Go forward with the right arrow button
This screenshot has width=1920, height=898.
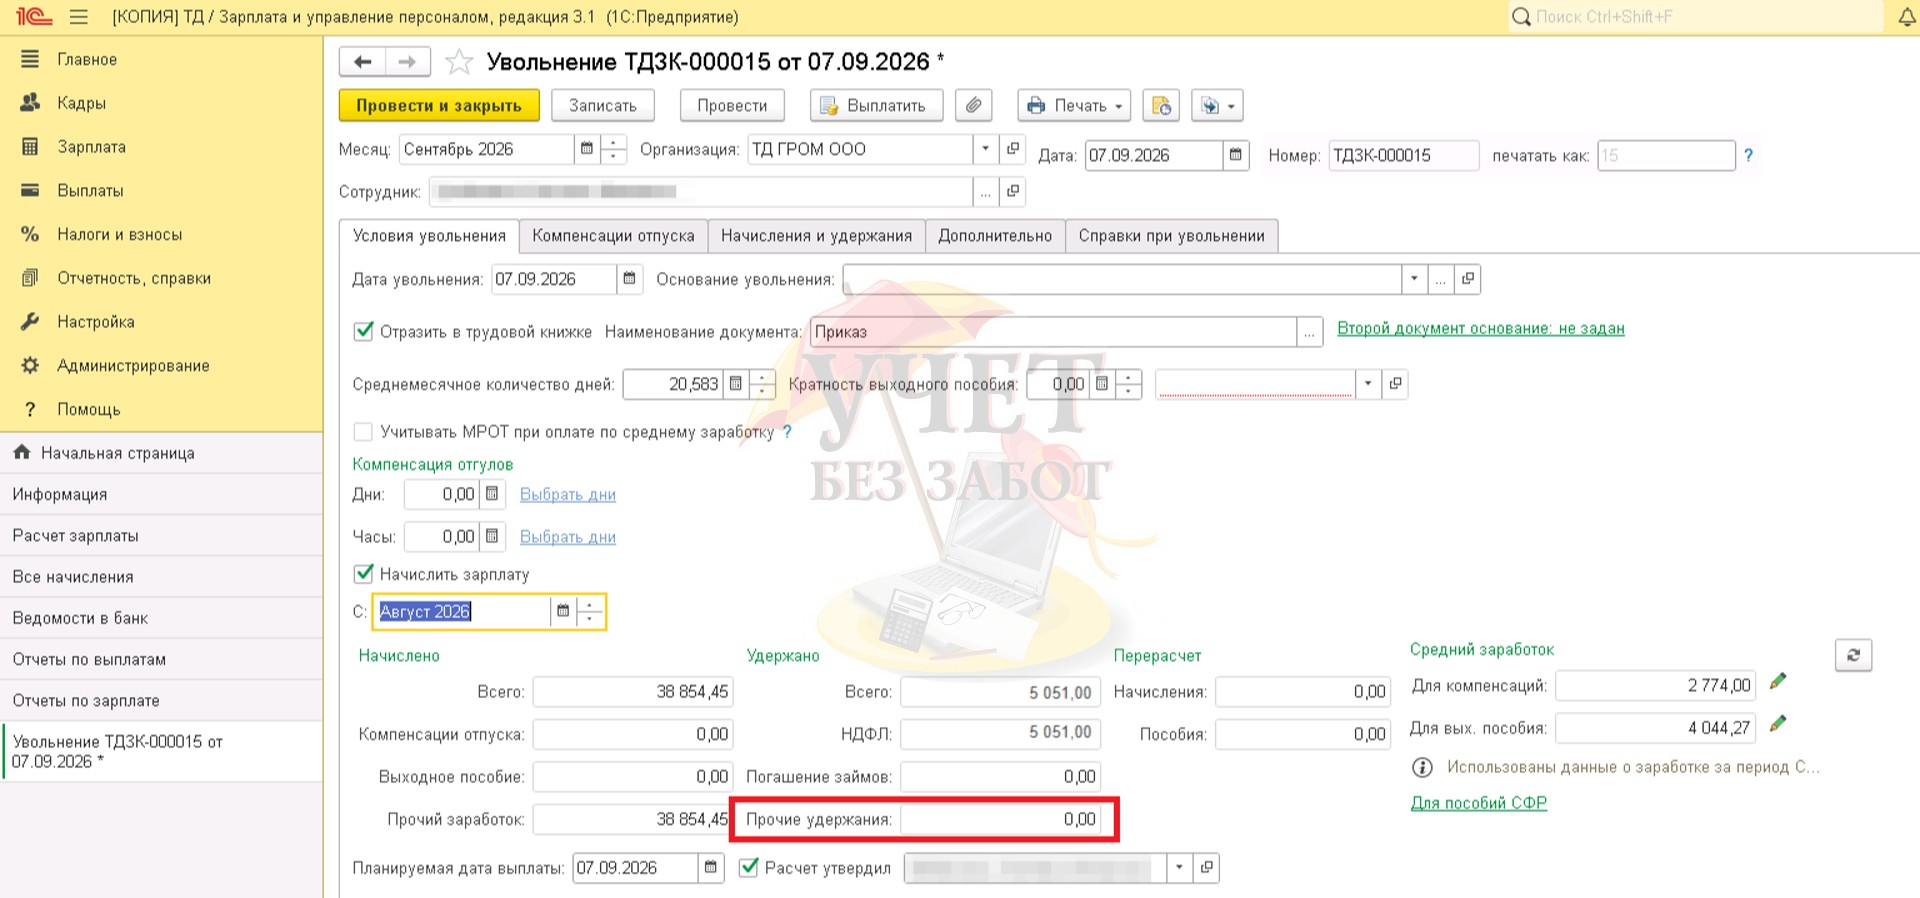(x=407, y=62)
